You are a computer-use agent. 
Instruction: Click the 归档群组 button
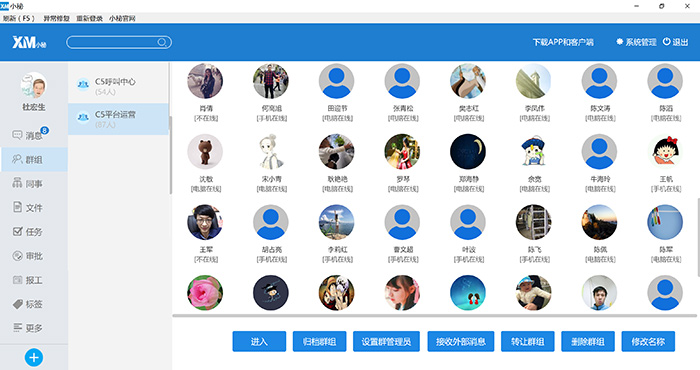[319, 341]
